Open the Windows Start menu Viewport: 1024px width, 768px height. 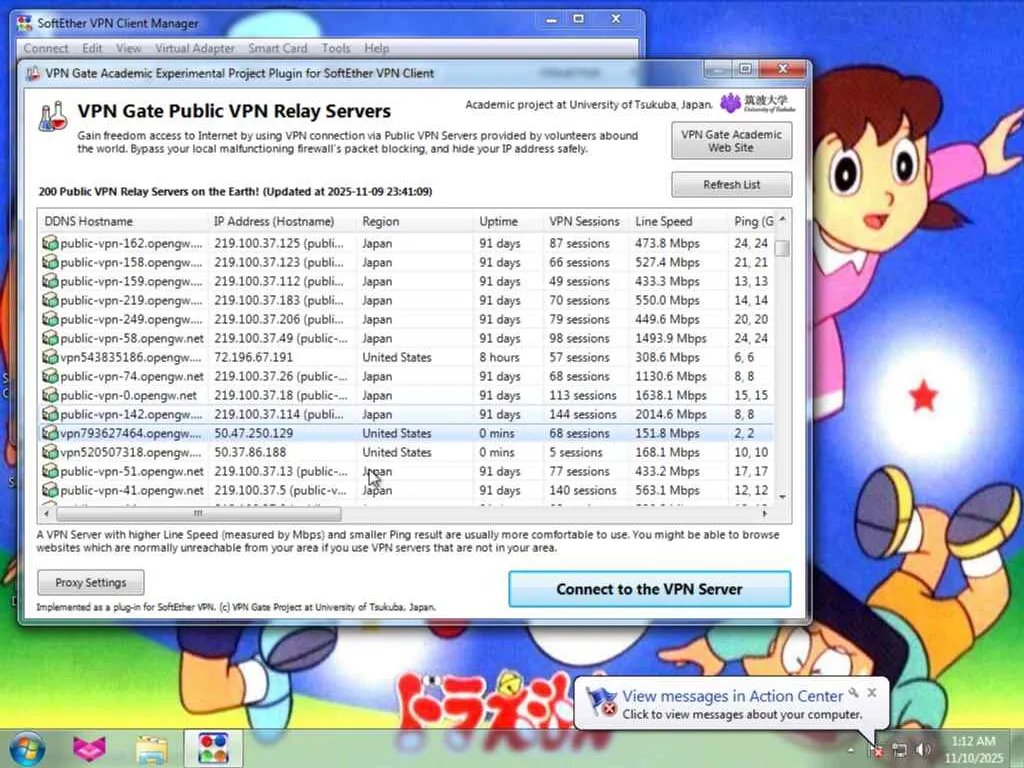27,748
